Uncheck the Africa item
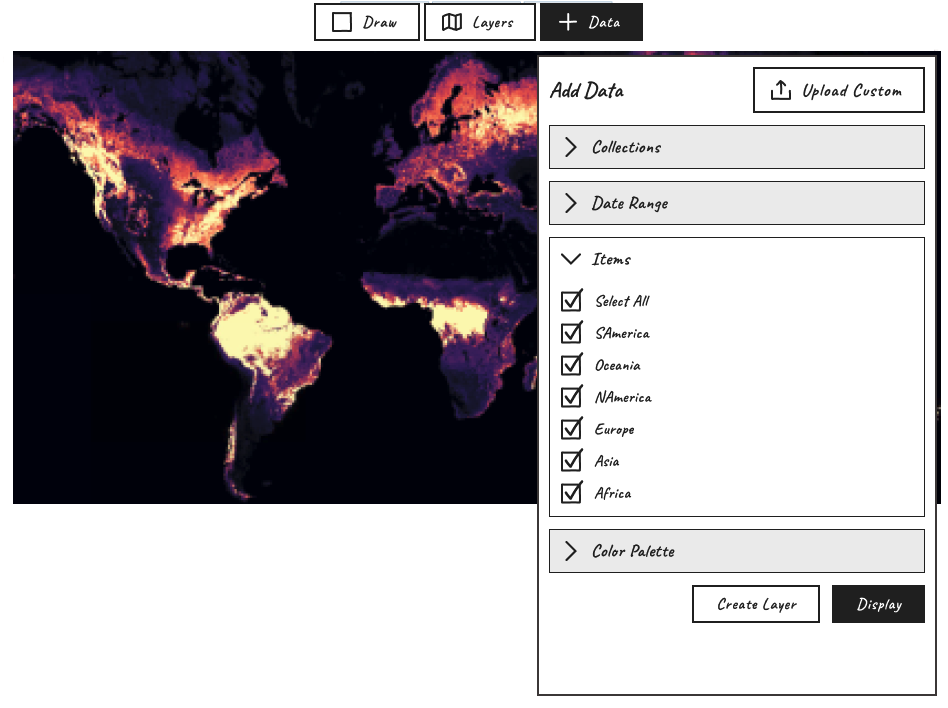948x708 pixels. (x=572, y=493)
